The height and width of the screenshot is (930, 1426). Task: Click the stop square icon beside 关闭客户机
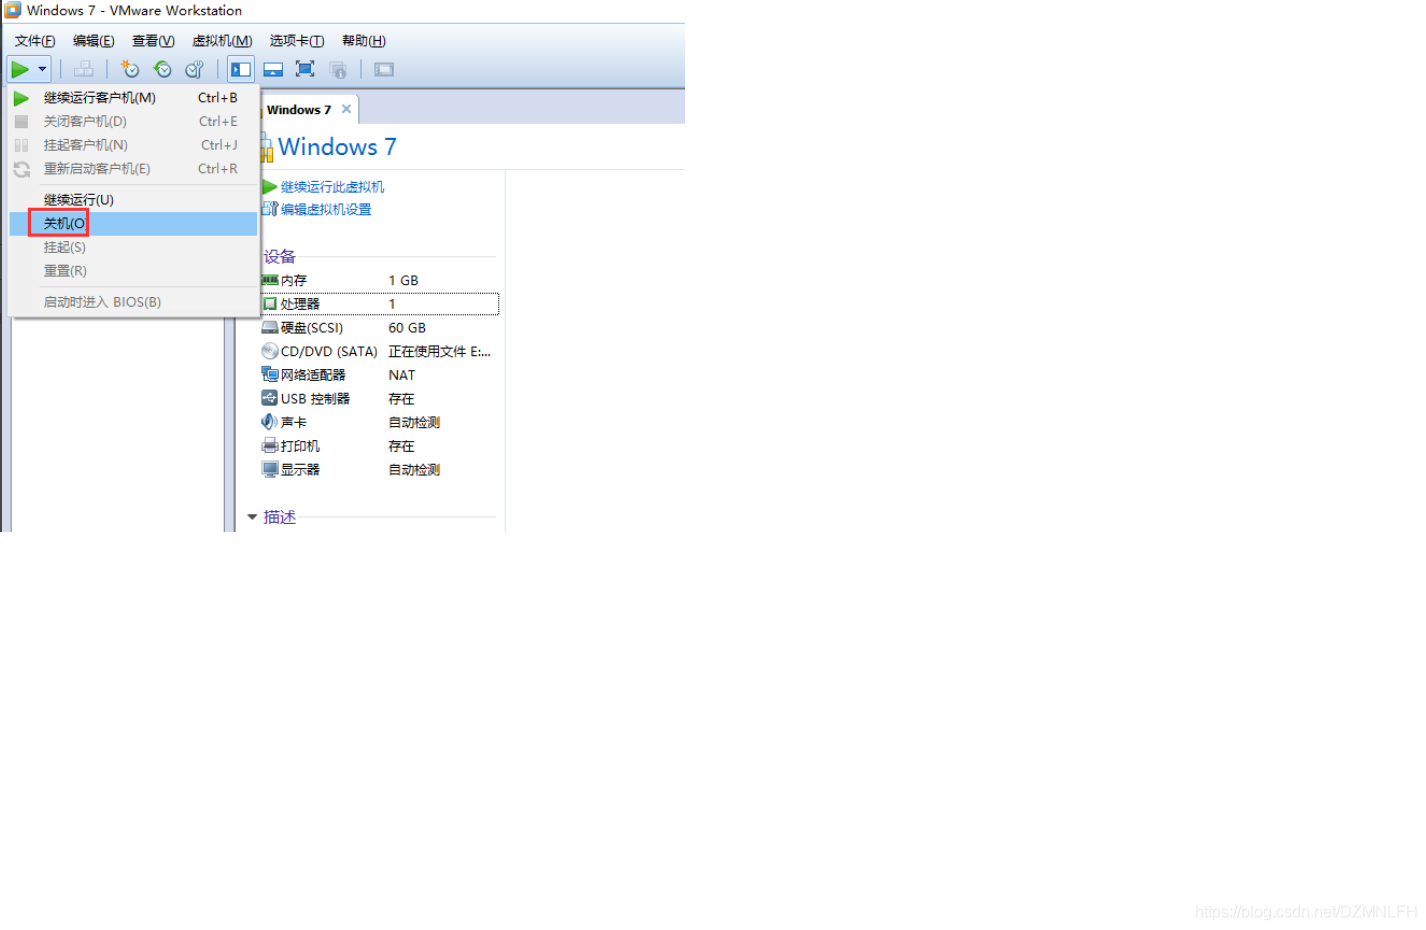click(21, 121)
